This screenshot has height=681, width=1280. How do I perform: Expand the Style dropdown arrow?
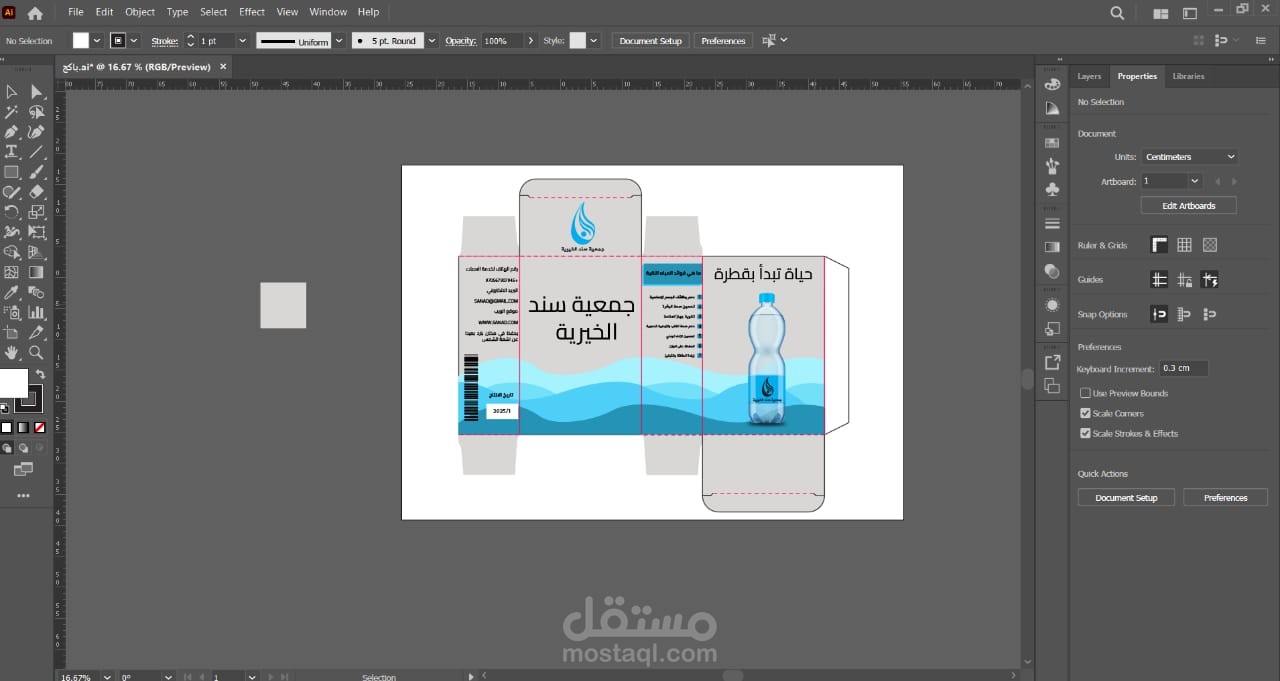point(594,41)
